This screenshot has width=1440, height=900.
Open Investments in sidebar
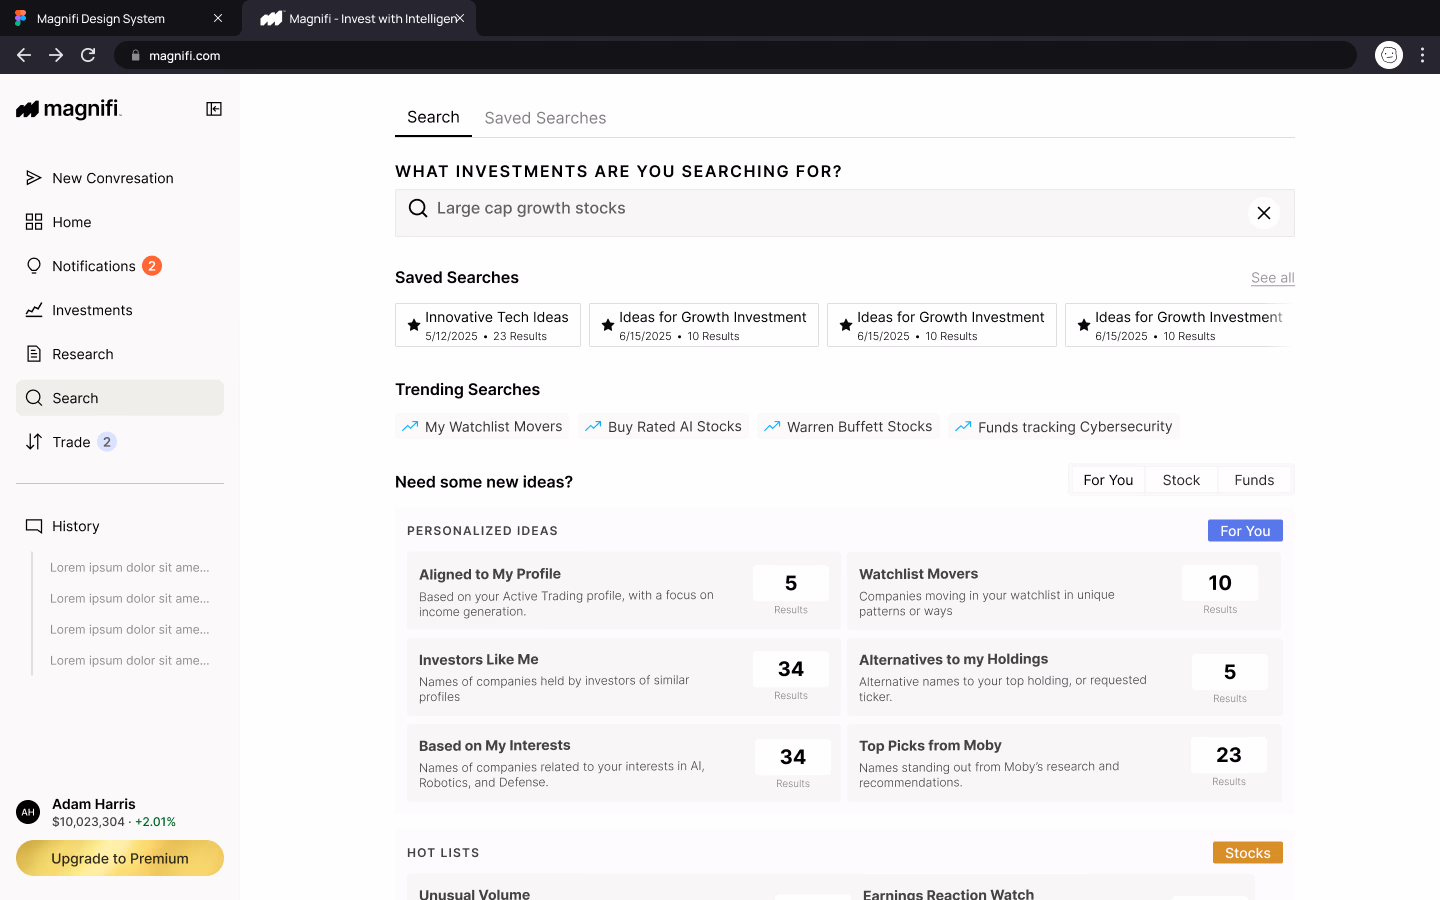pyautogui.click(x=120, y=310)
